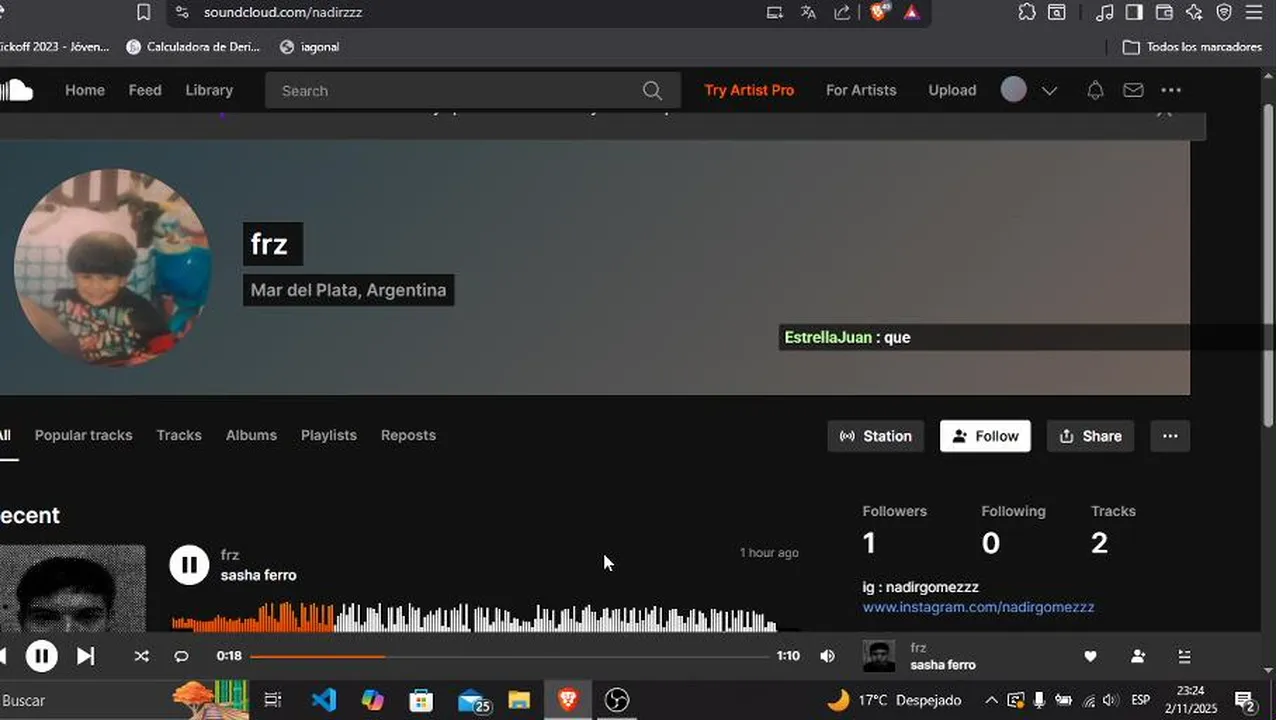The width and height of the screenshot is (1276, 720).
Task: Open Brave Leo AI sparkle icon
Action: pos(1194,12)
